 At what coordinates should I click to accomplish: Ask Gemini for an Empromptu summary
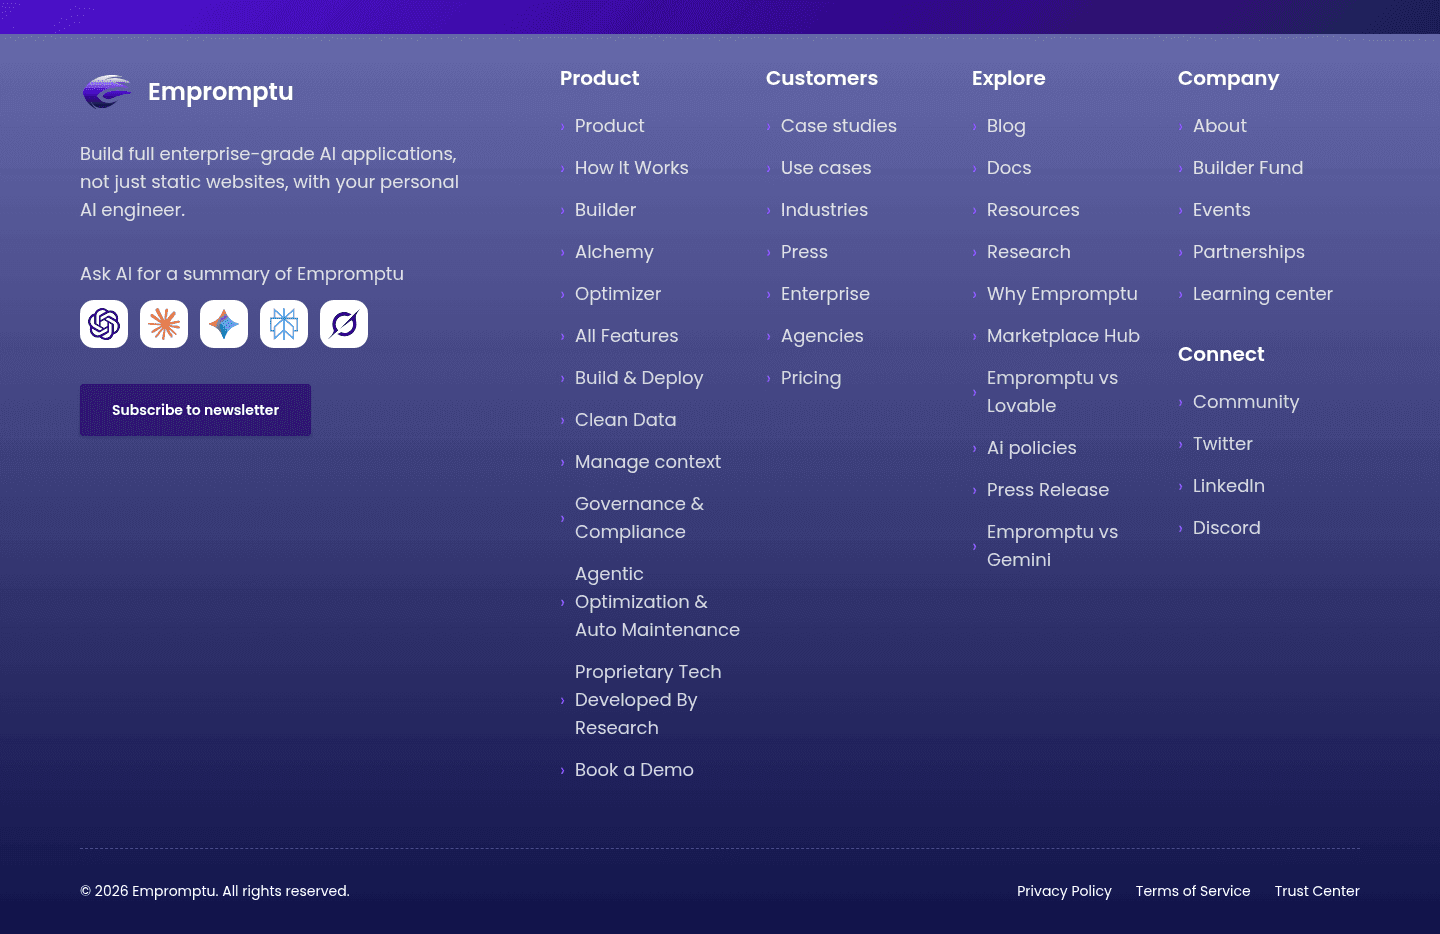tap(224, 324)
